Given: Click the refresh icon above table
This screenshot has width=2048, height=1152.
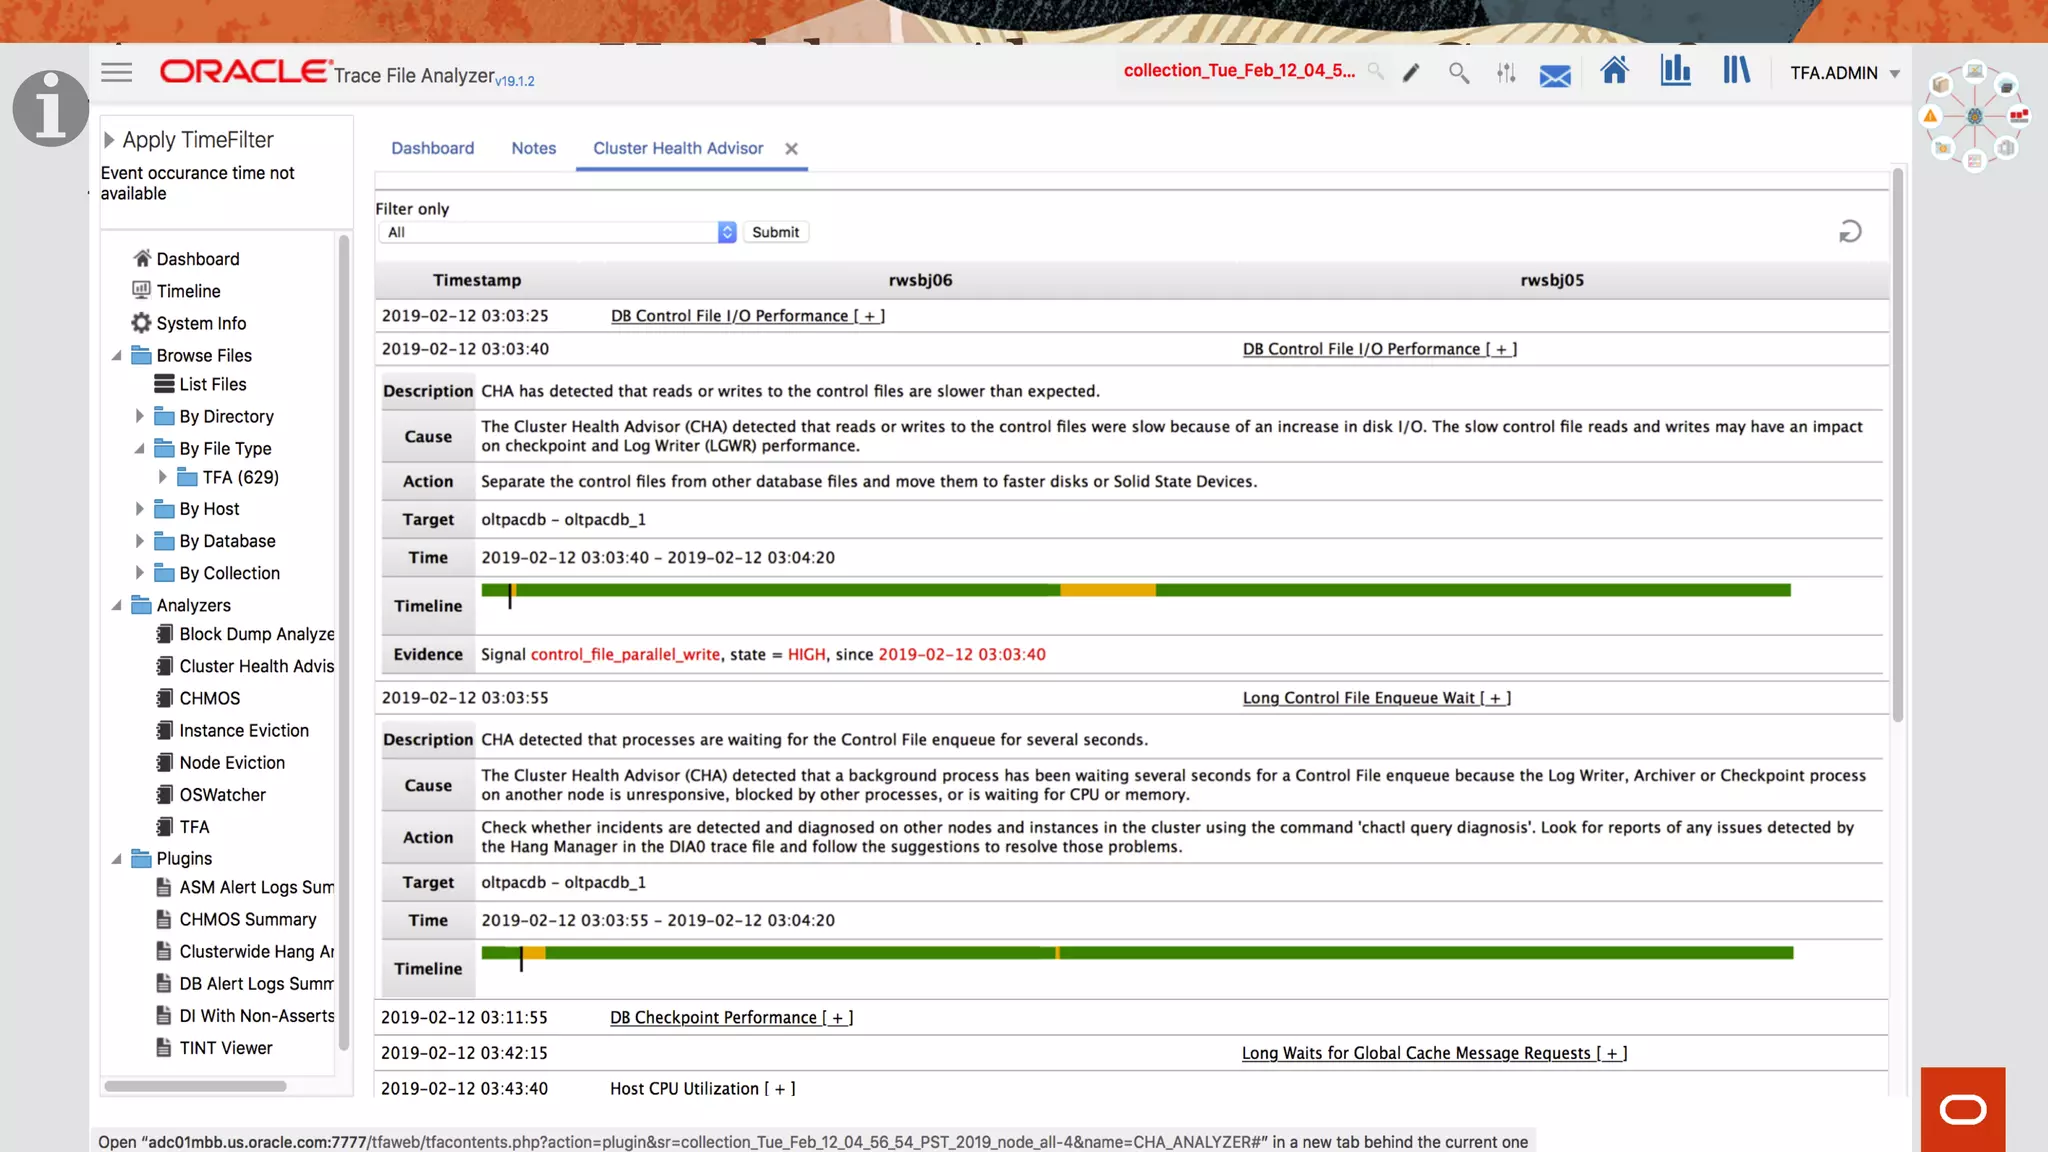Looking at the screenshot, I should (1850, 231).
